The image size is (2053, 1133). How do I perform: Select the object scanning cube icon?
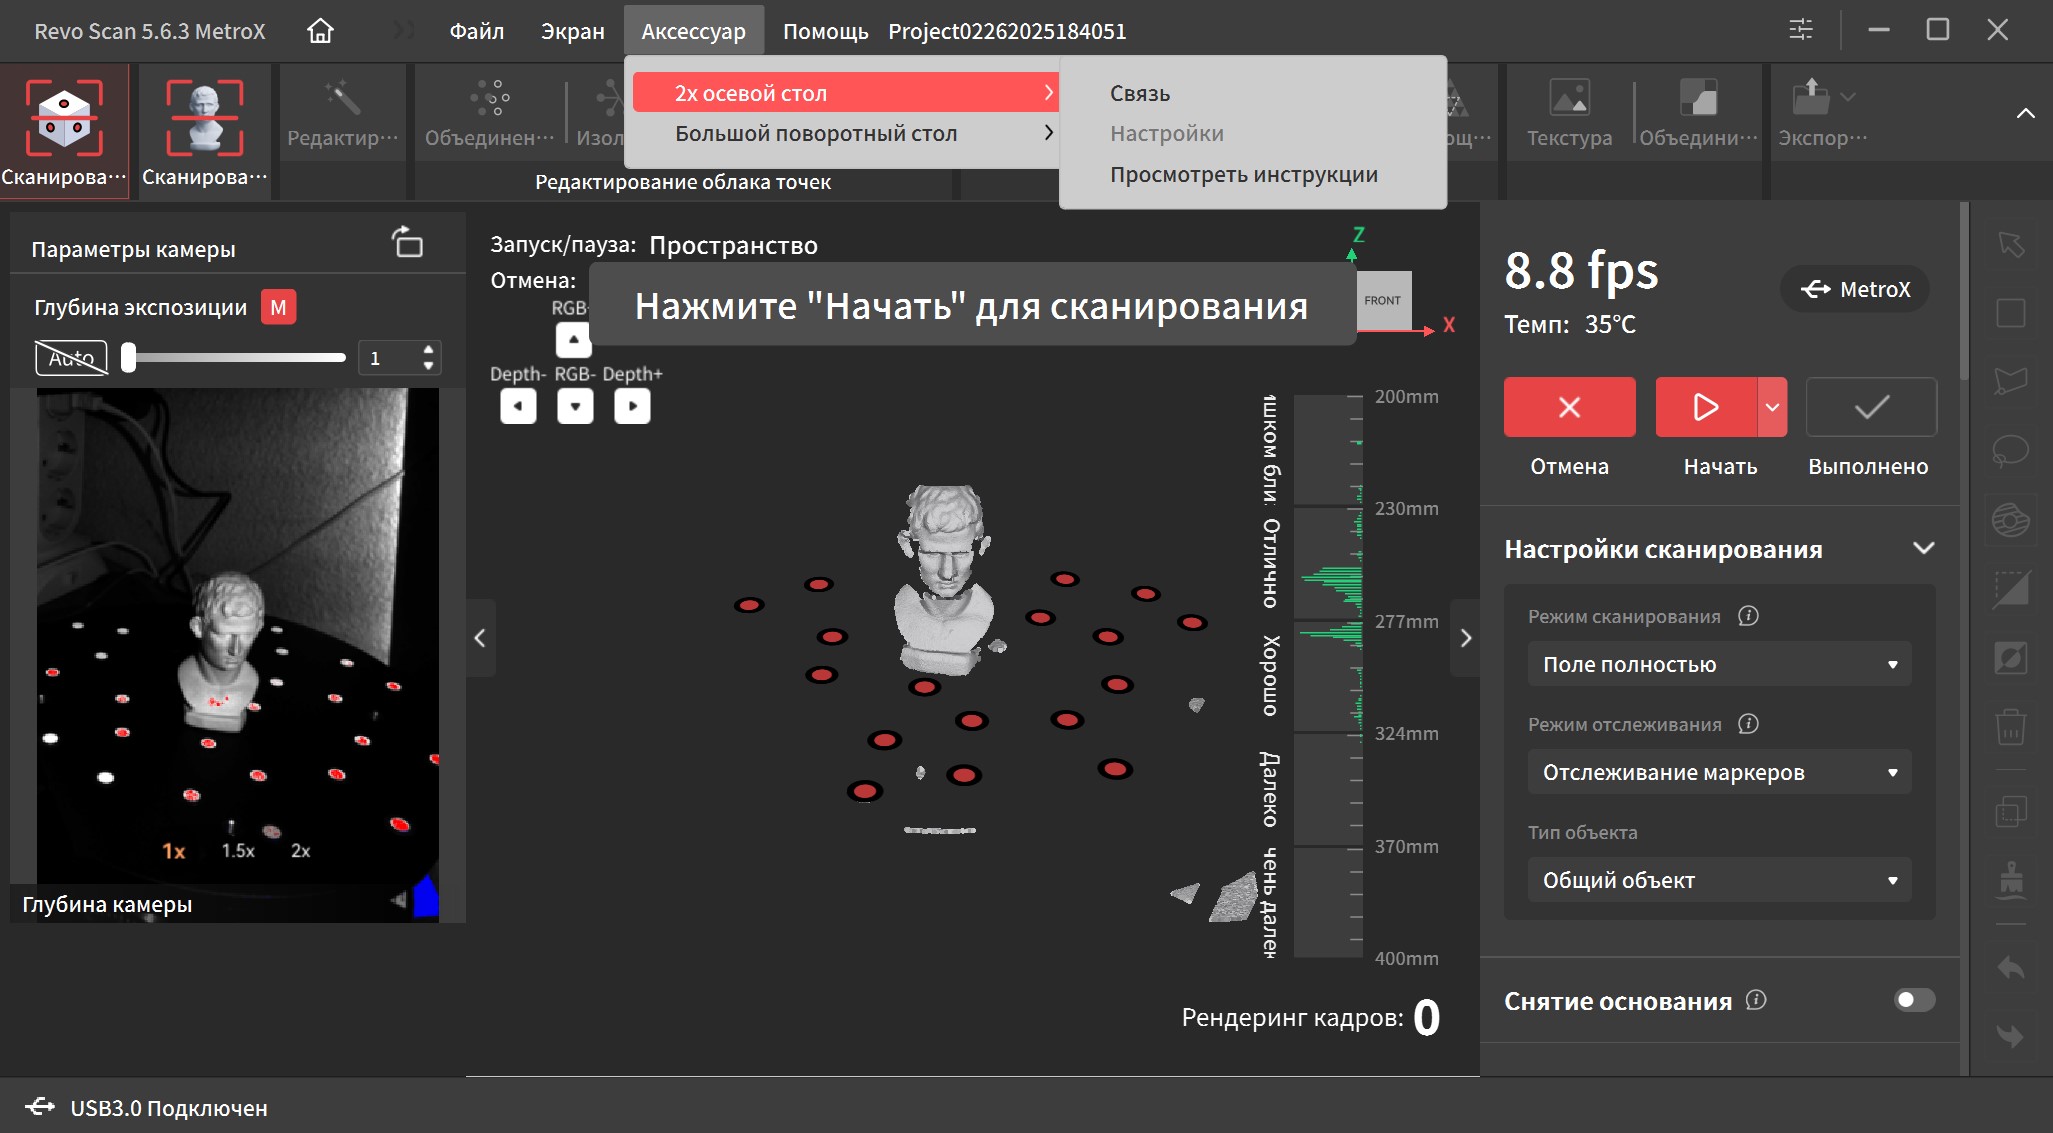click(x=64, y=119)
